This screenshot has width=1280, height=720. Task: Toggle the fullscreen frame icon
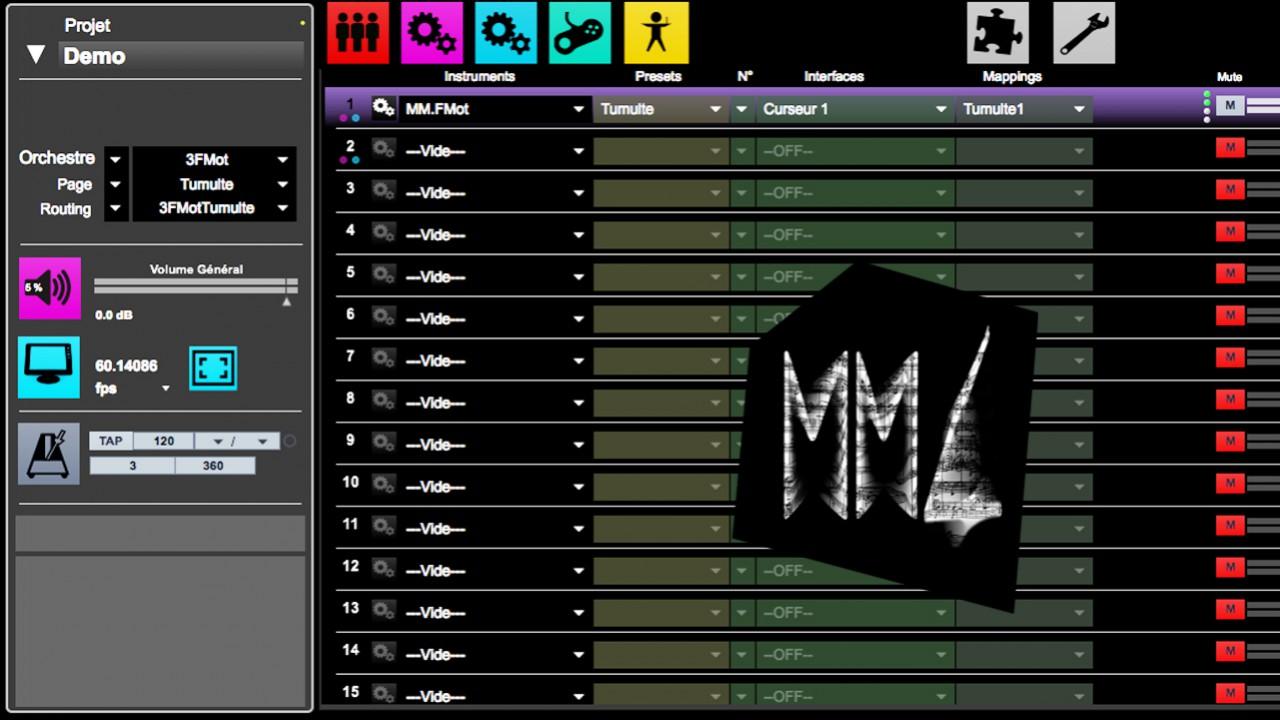pyautogui.click(x=213, y=368)
